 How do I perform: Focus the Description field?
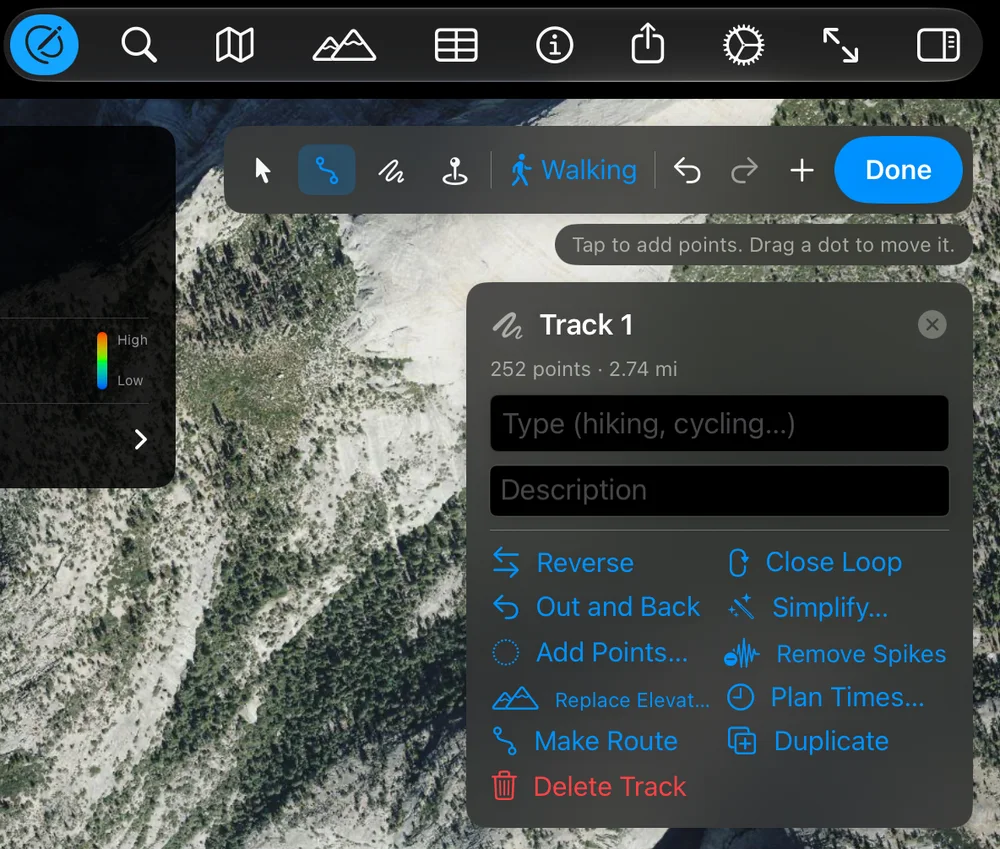point(719,490)
